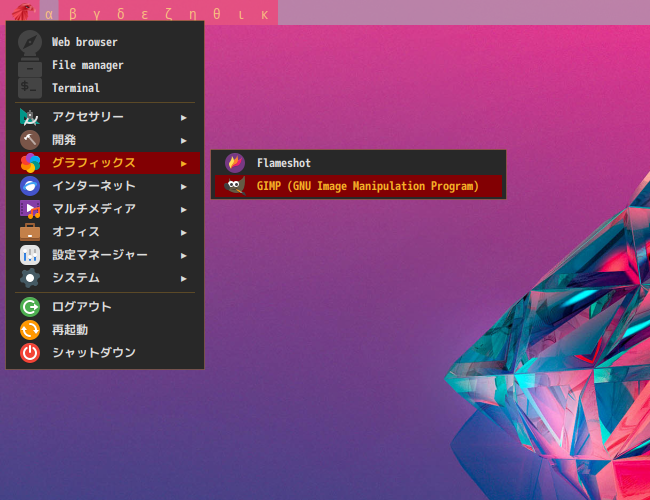The width and height of the screenshot is (650, 500).
Task: Choose ログアウト to log out
Action: 105,307
